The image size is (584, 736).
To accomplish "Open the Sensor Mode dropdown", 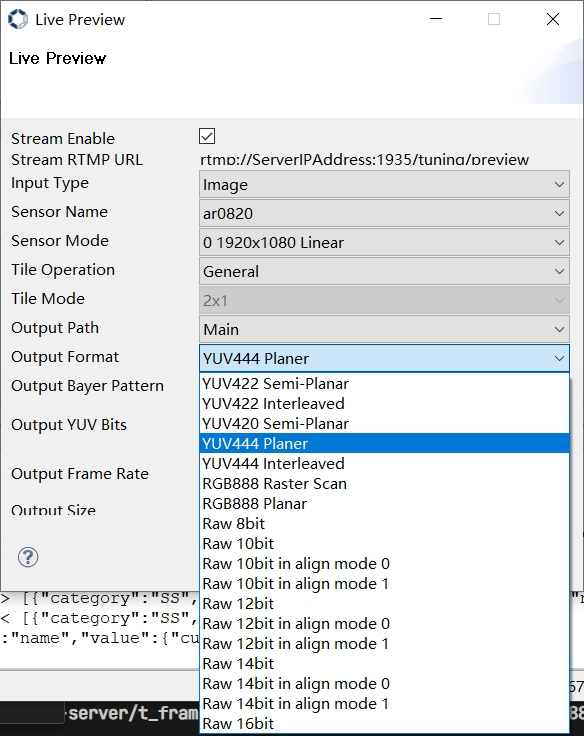I will coord(384,243).
